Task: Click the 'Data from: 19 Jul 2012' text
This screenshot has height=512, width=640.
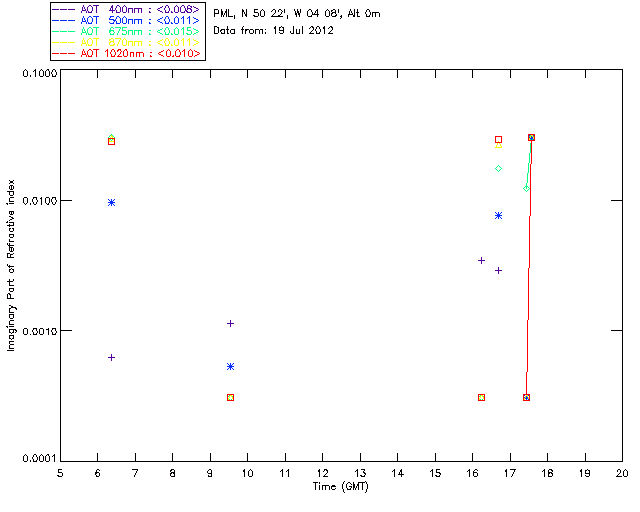Action: [x=273, y=31]
